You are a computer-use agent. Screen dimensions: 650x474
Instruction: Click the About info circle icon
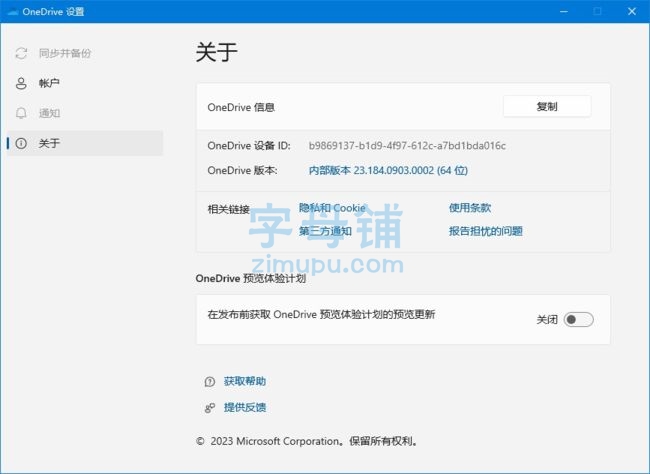point(21,143)
